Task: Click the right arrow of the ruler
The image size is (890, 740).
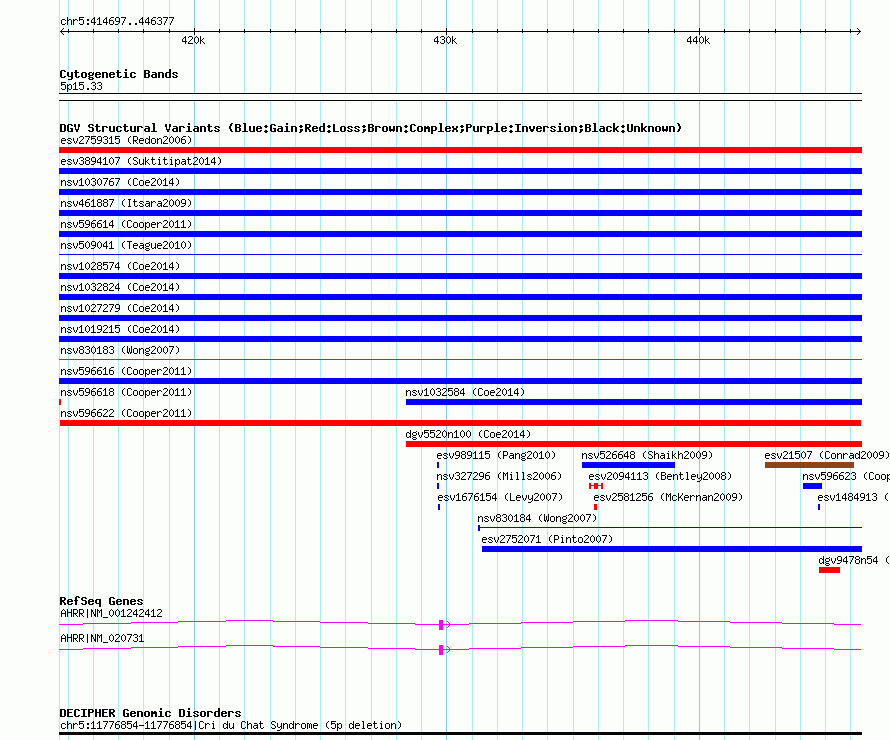Action: (x=858, y=31)
